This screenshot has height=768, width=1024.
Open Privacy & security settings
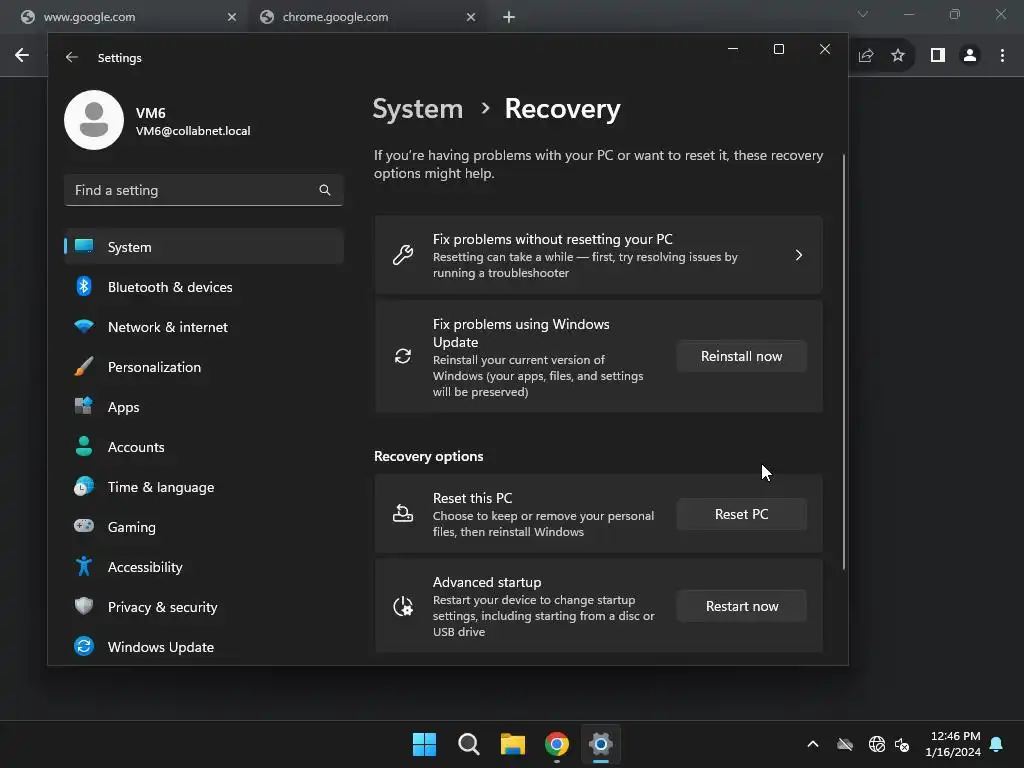point(204,607)
